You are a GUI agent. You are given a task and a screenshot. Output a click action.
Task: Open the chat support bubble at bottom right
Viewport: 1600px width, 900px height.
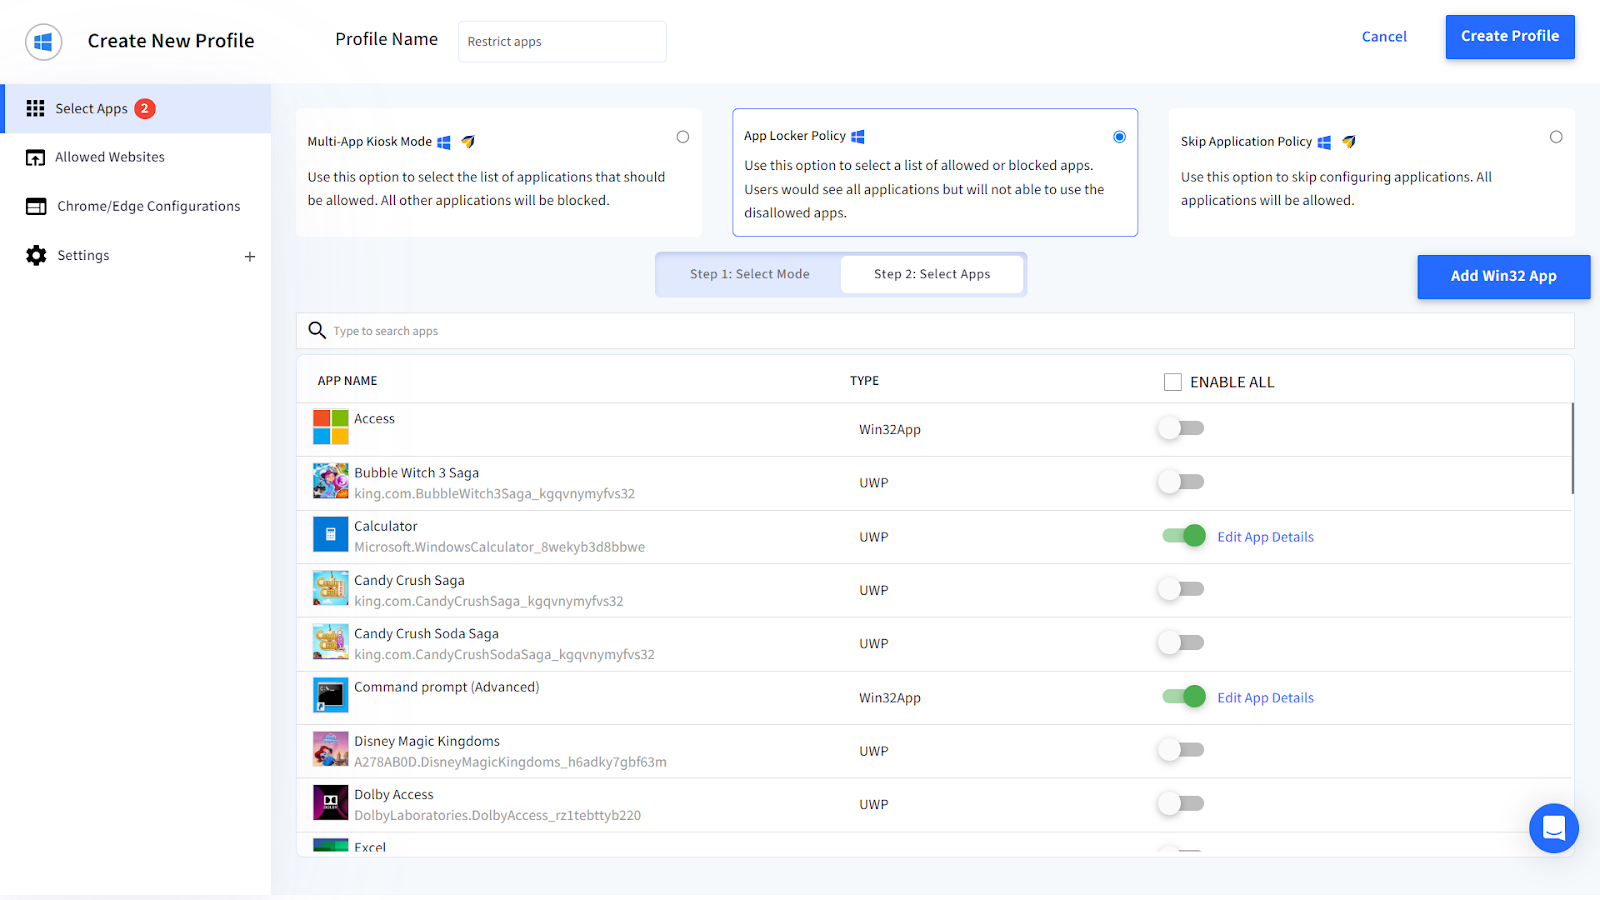1553,828
